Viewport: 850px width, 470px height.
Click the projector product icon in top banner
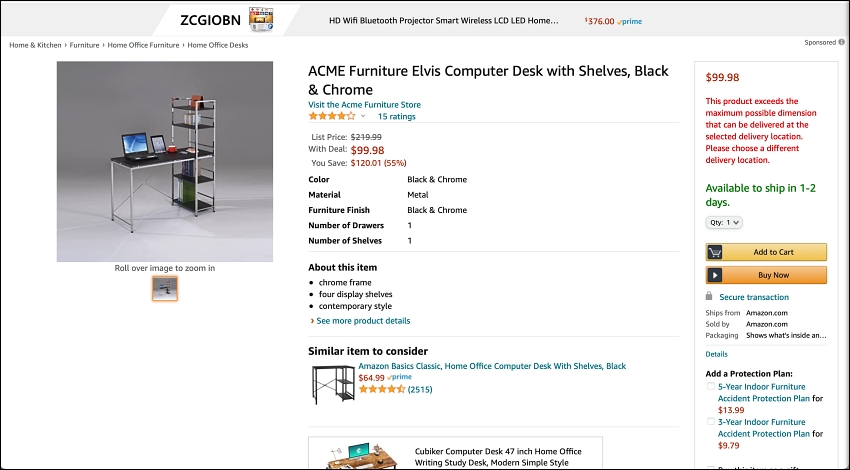[261, 20]
